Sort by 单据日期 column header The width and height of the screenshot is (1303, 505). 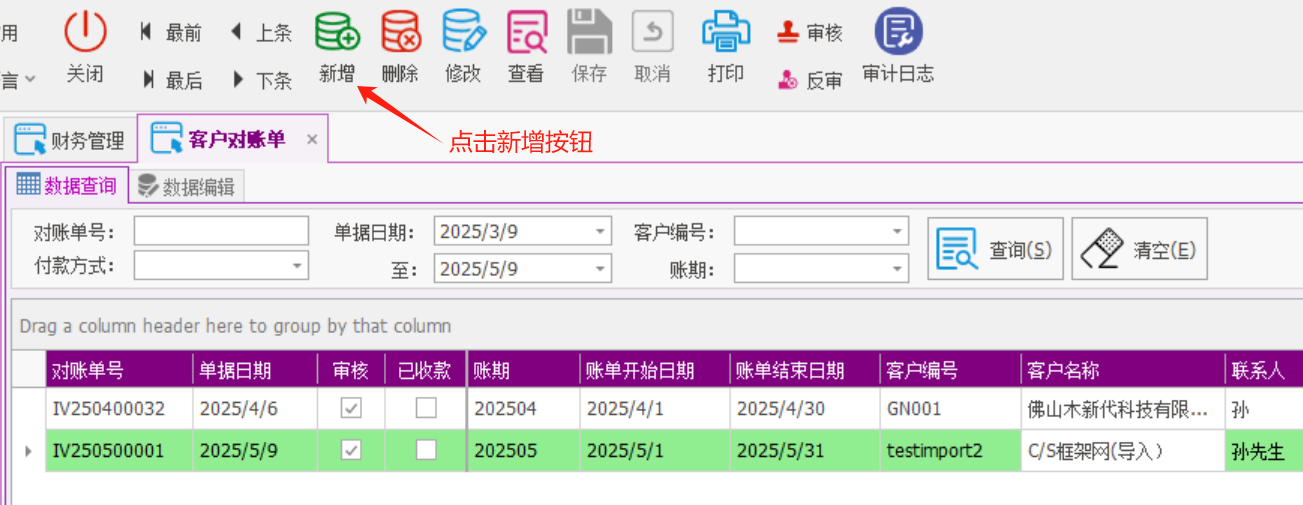point(255,370)
